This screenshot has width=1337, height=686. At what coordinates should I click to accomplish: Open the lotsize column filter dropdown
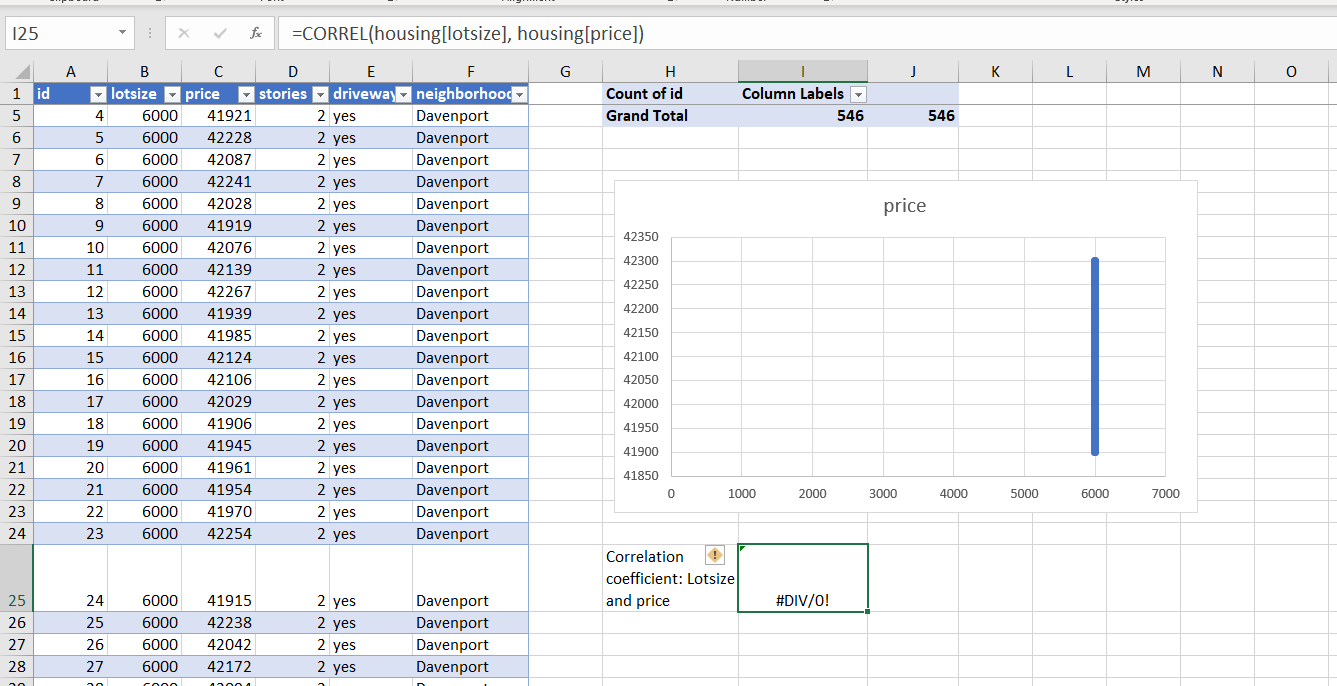(x=172, y=94)
